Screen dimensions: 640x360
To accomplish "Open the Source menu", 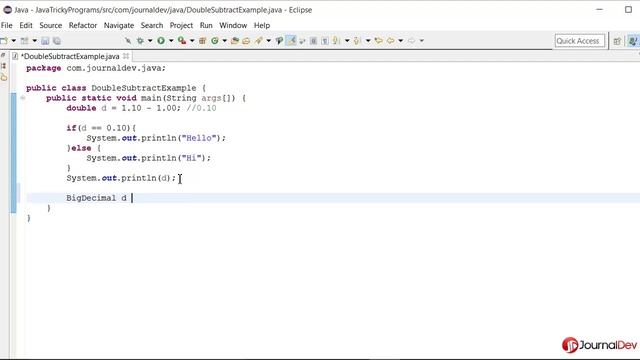I will (x=51, y=25).
